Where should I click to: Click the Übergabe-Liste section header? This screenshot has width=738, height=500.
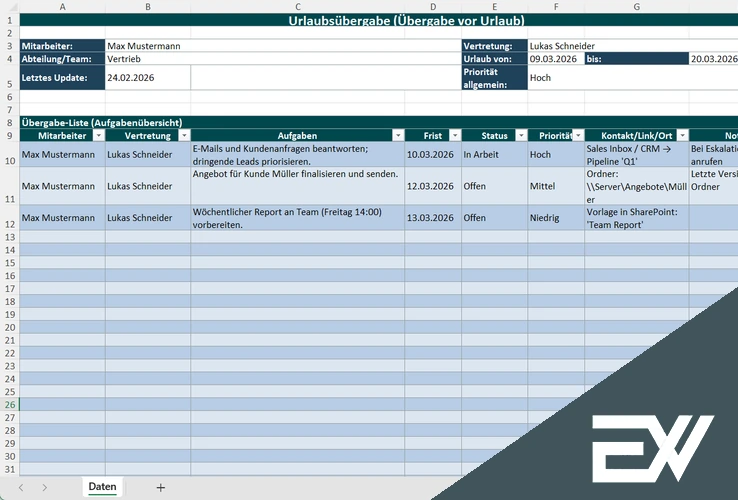point(379,122)
